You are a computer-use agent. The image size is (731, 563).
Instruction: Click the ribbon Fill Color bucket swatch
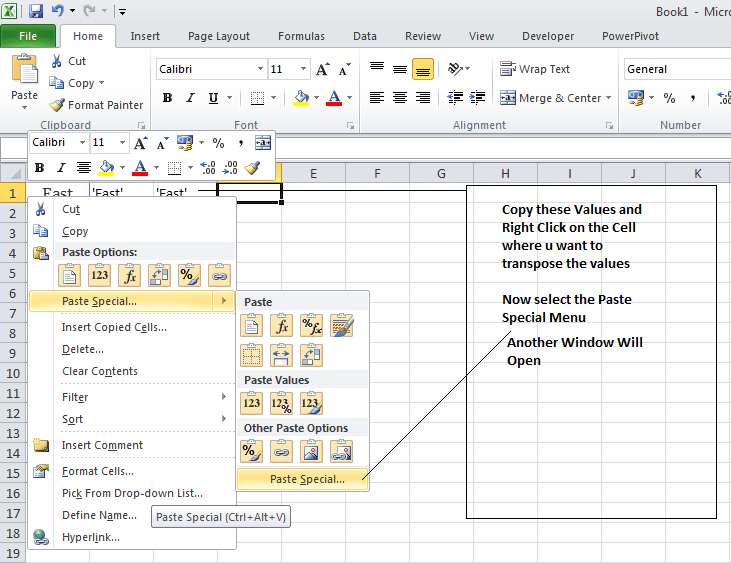tap(300, 98)
